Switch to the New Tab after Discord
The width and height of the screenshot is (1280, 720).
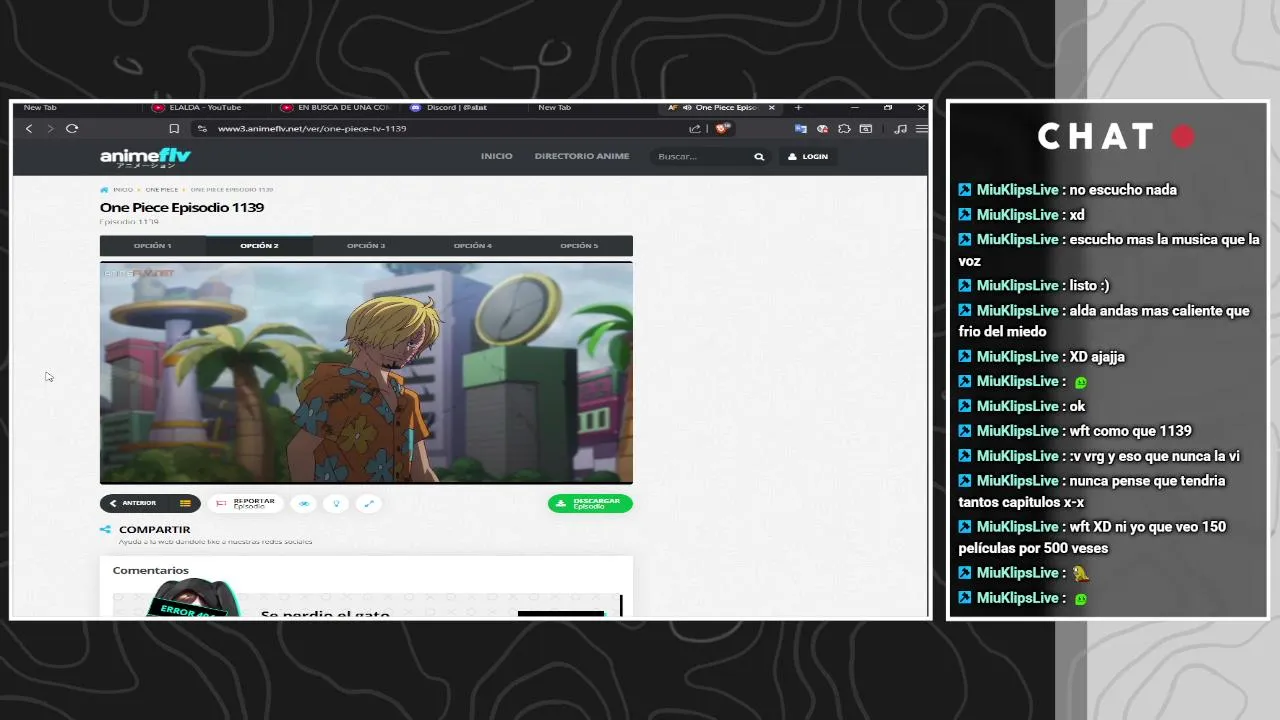tap(554, 108)
